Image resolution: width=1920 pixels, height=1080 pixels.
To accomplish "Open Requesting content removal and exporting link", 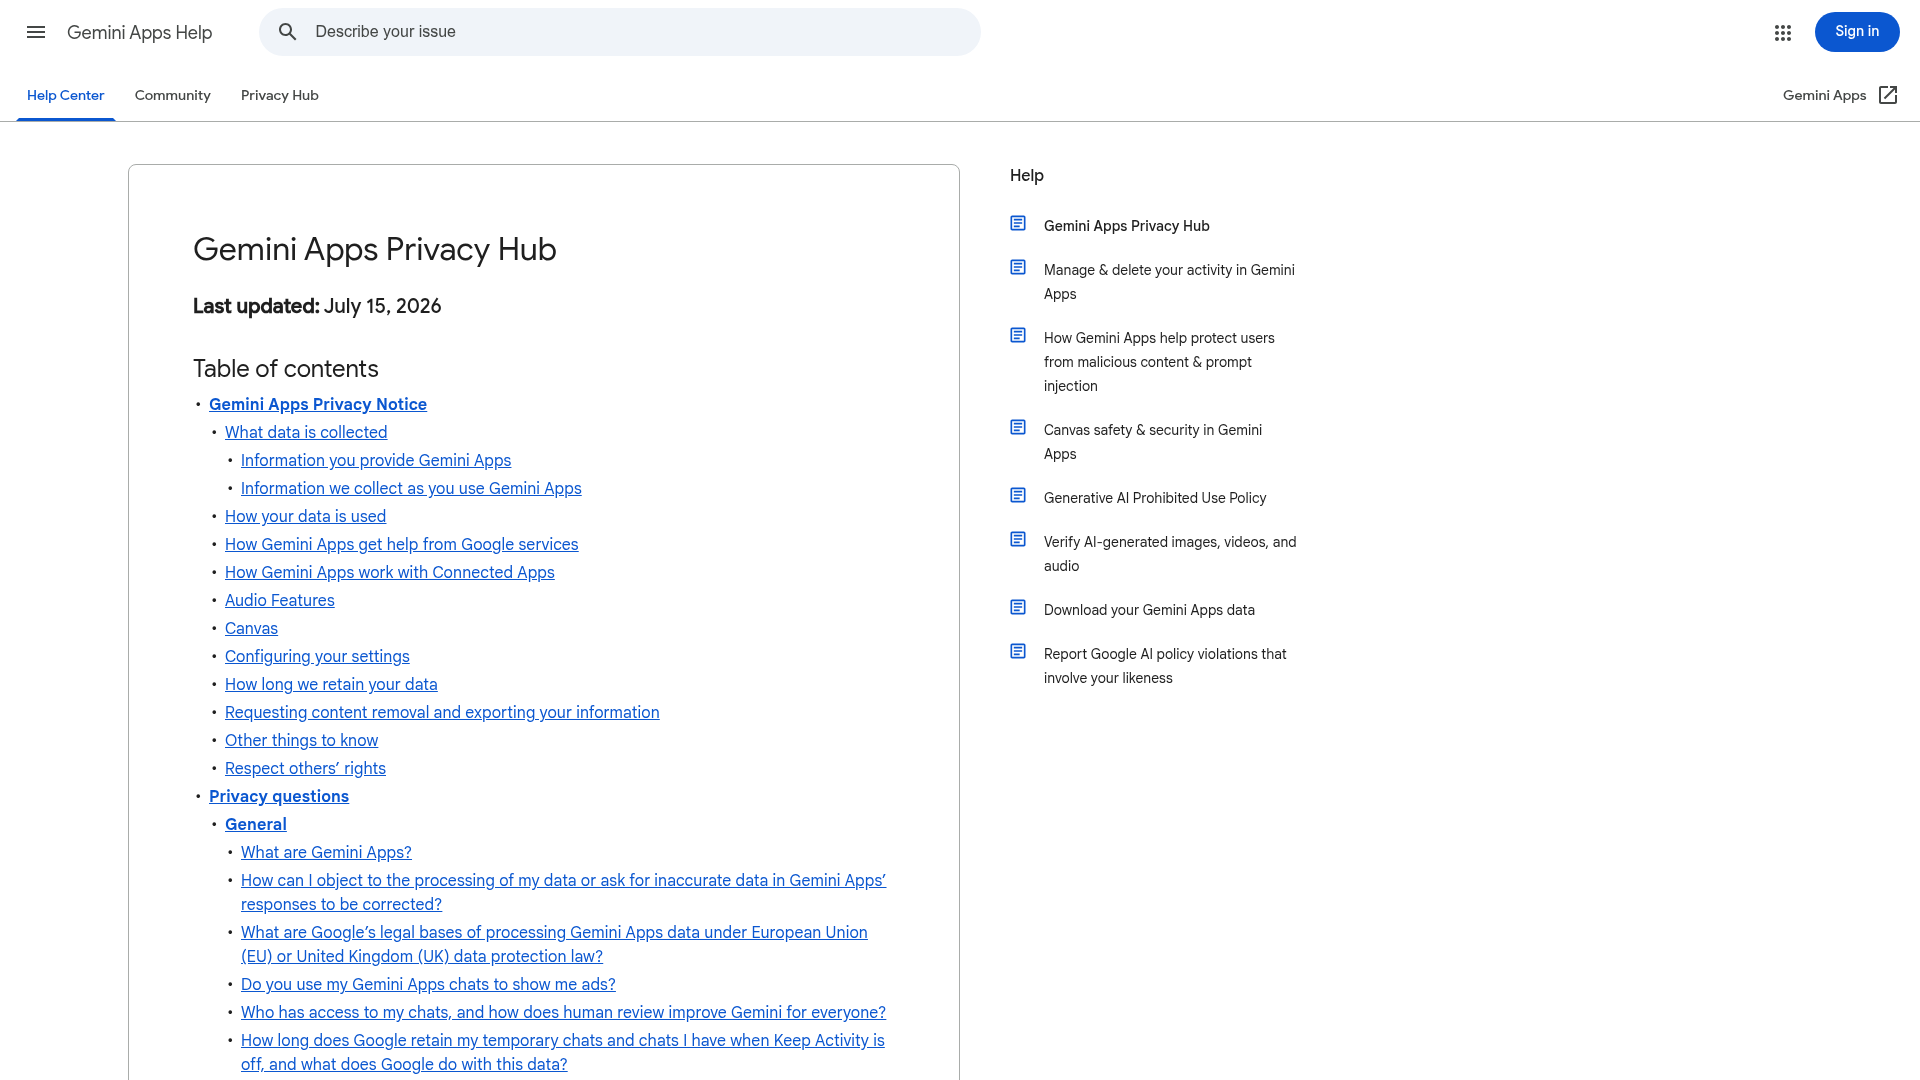I will pos(442,712).
